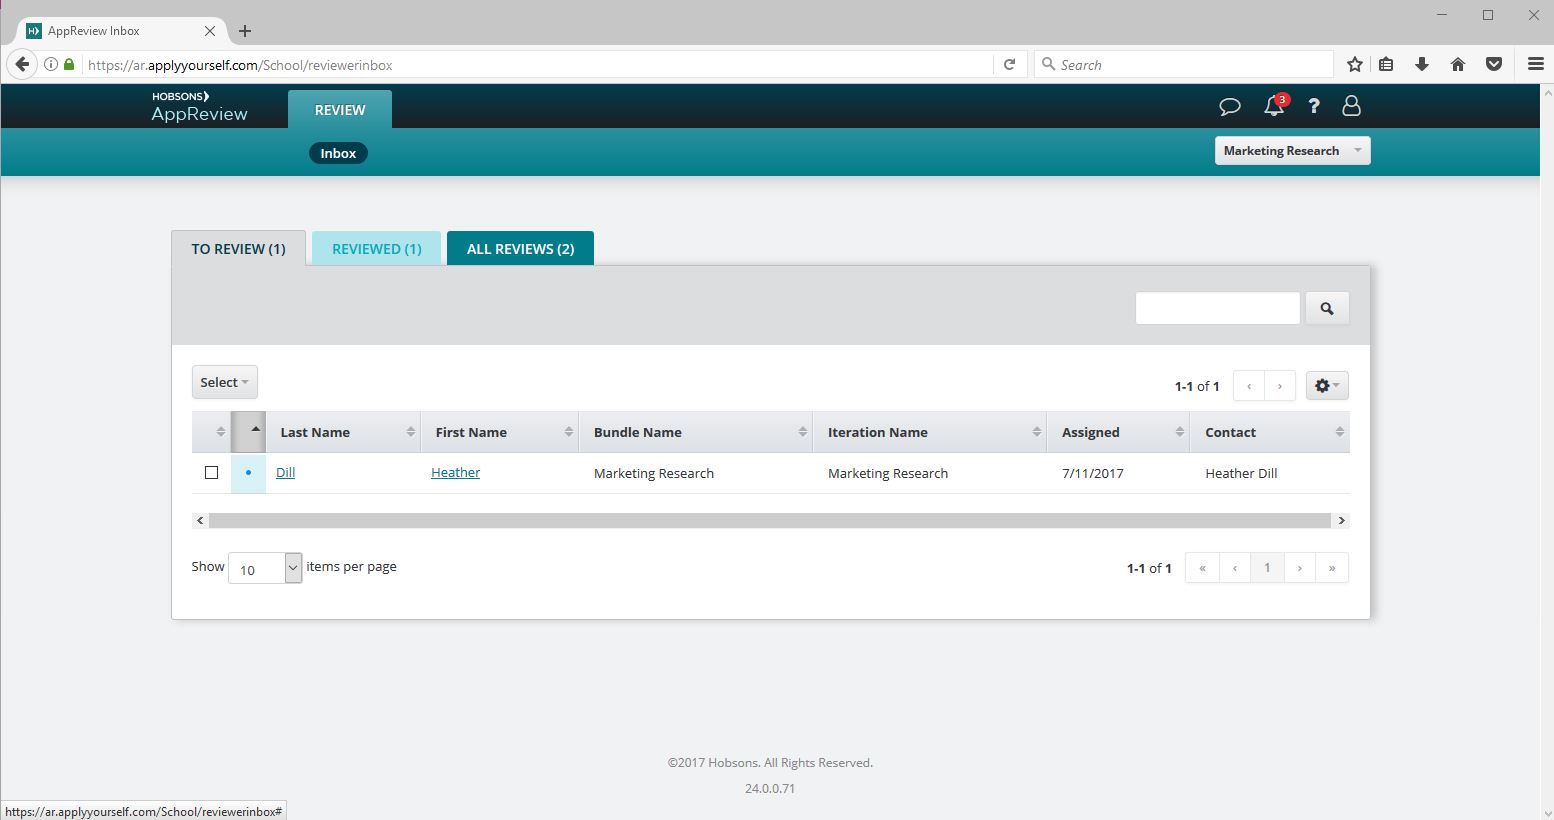This screenshot has height=820, width=1554.
Task: Click the magnifier search button
Action: coord(1327,309)
